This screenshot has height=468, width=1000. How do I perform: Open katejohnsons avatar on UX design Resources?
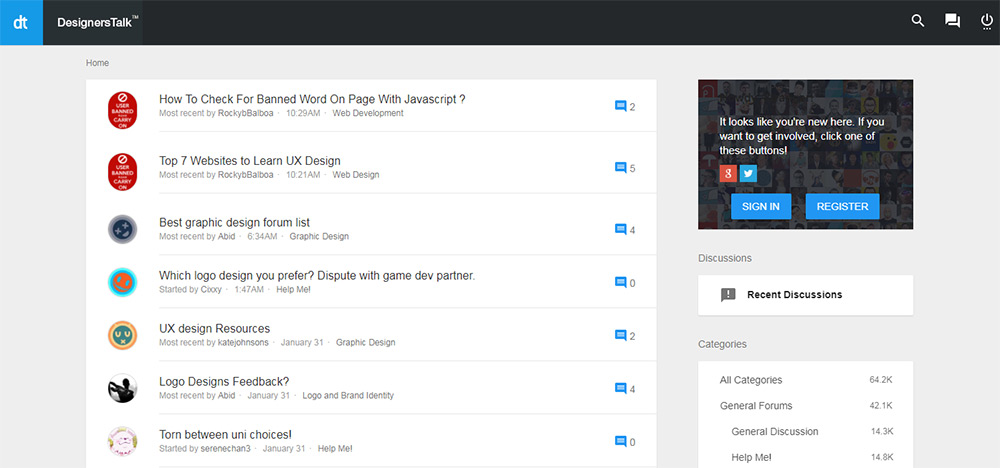point(122,335)
